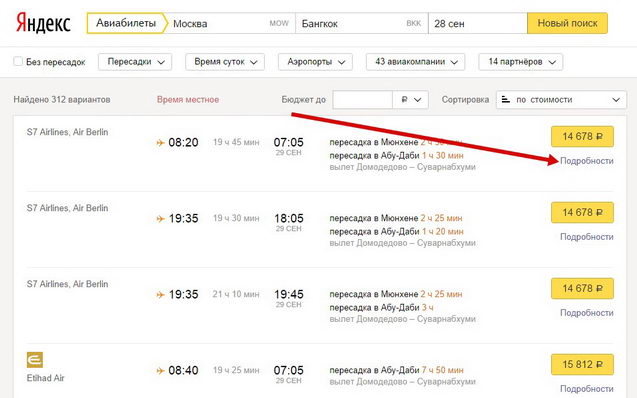Open the Аэропорты filter dropdown

(x=315, y=62)
